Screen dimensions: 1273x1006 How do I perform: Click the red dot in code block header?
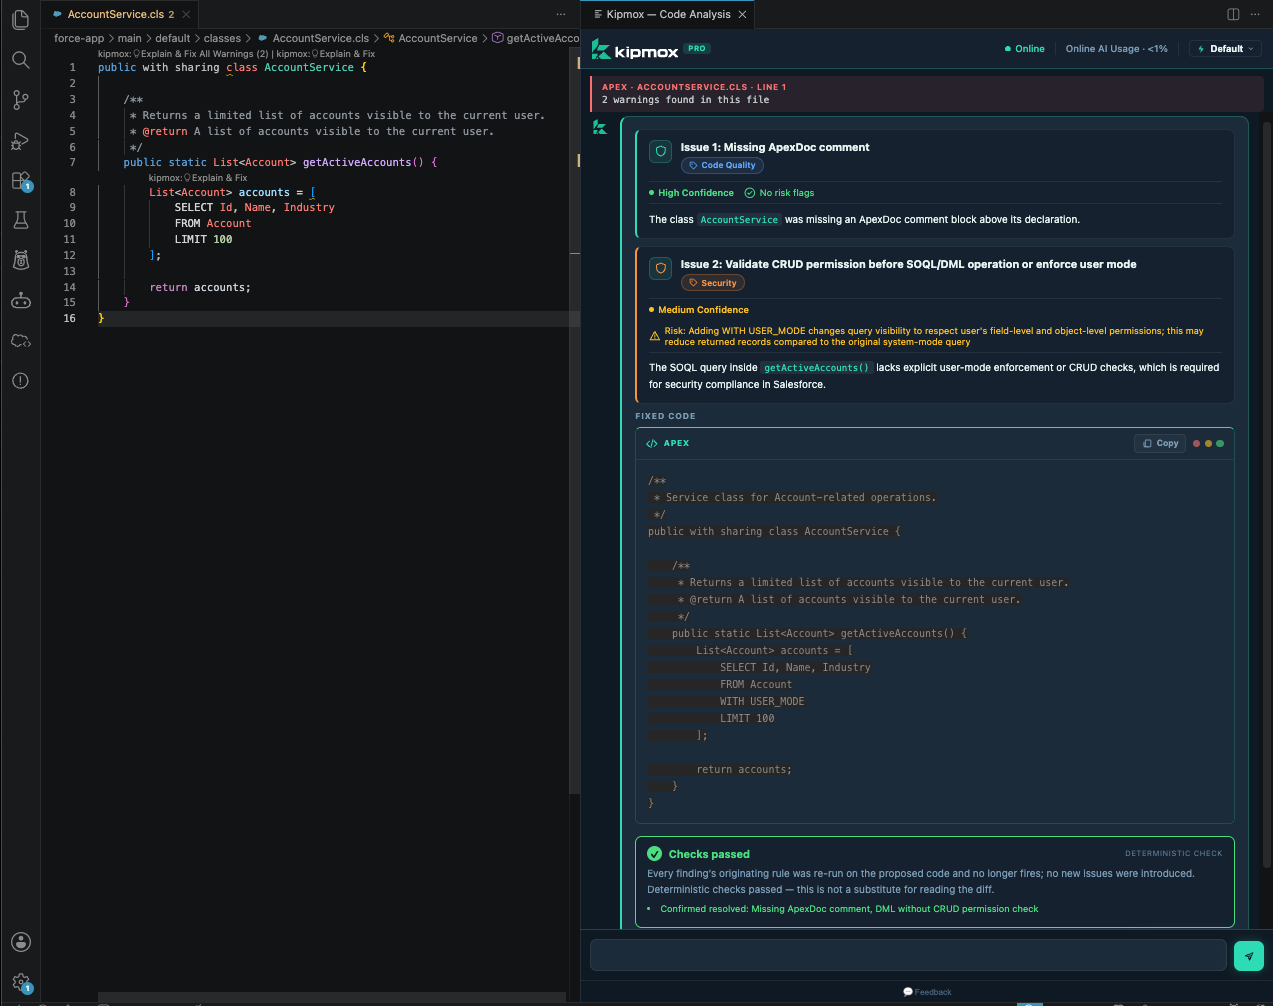(x=1197, y=443)
